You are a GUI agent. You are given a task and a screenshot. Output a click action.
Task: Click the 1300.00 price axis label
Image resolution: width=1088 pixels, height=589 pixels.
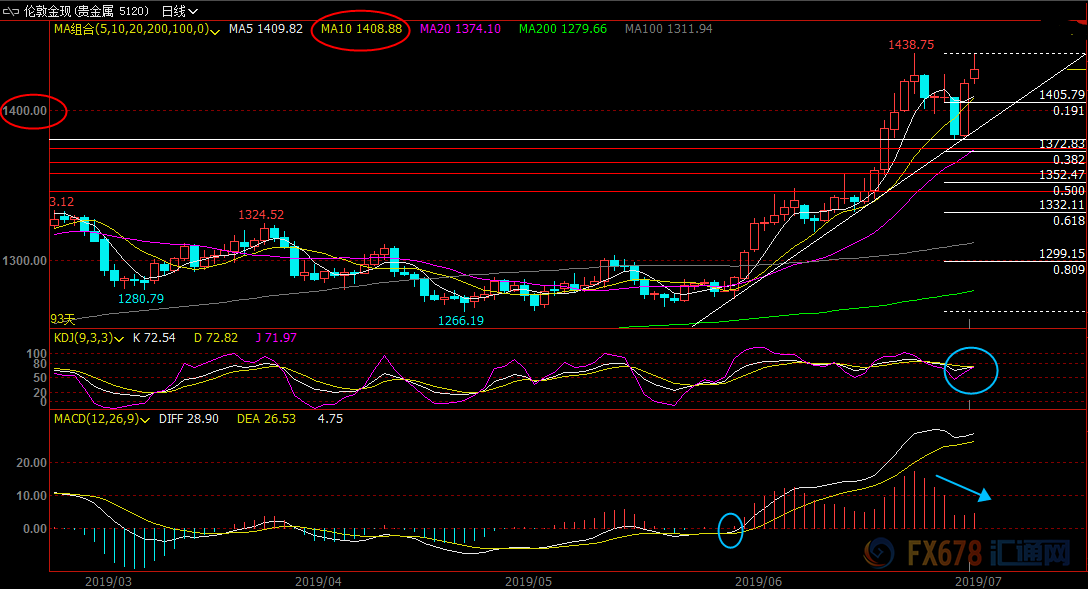click(x=25, y=261)
